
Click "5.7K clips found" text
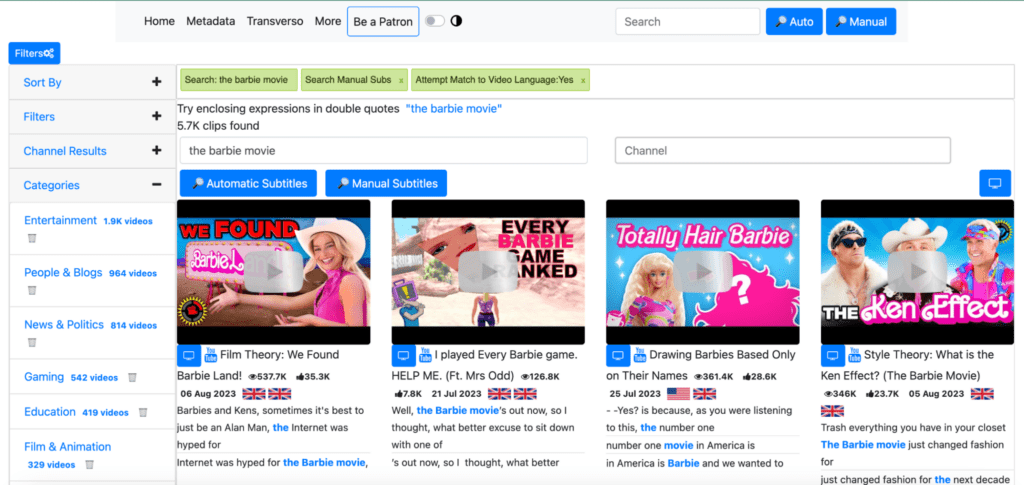point(218,126)
